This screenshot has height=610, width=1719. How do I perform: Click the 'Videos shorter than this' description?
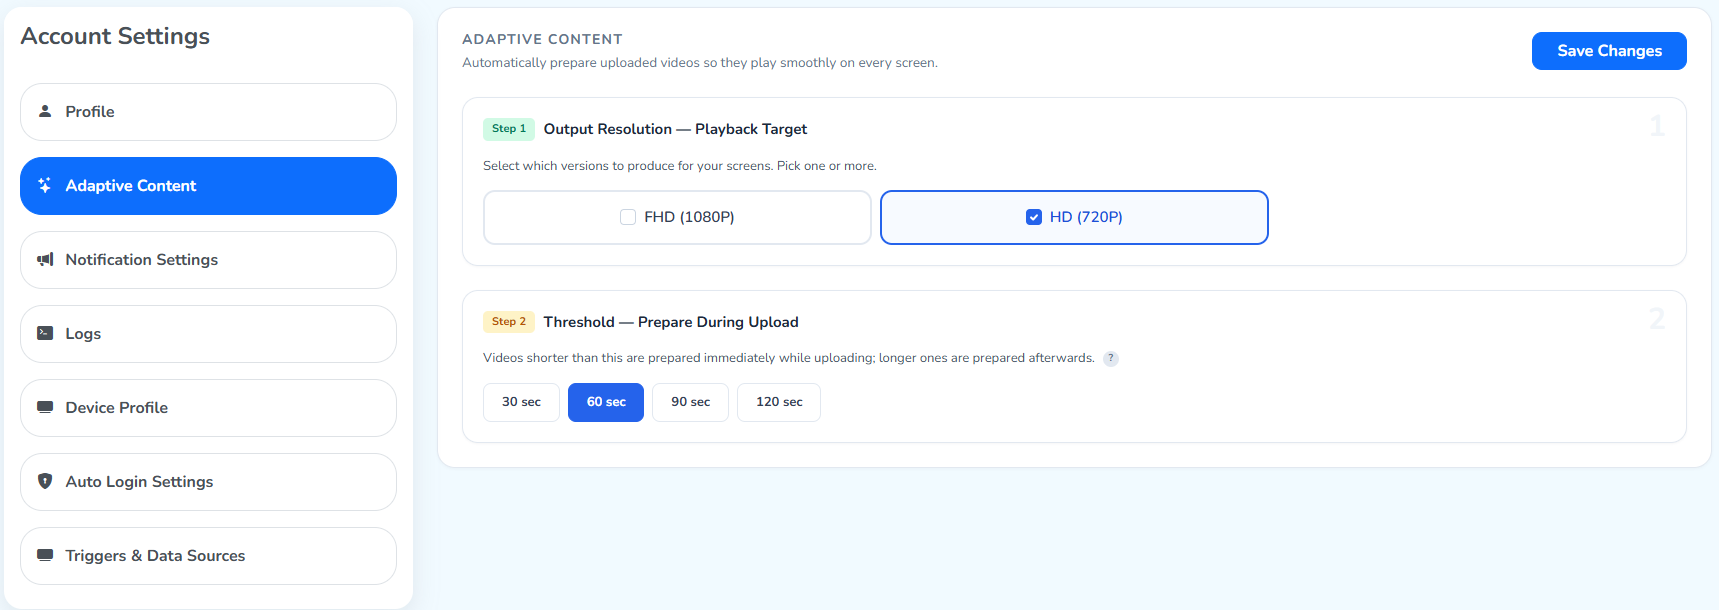[x=789, y=358]
